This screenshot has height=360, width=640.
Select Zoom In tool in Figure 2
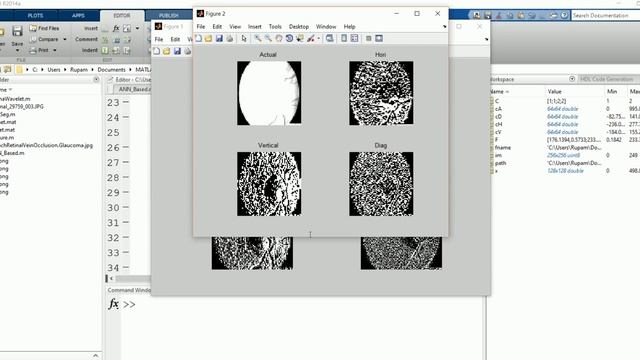pyautogui.click(x=258, y=38)
